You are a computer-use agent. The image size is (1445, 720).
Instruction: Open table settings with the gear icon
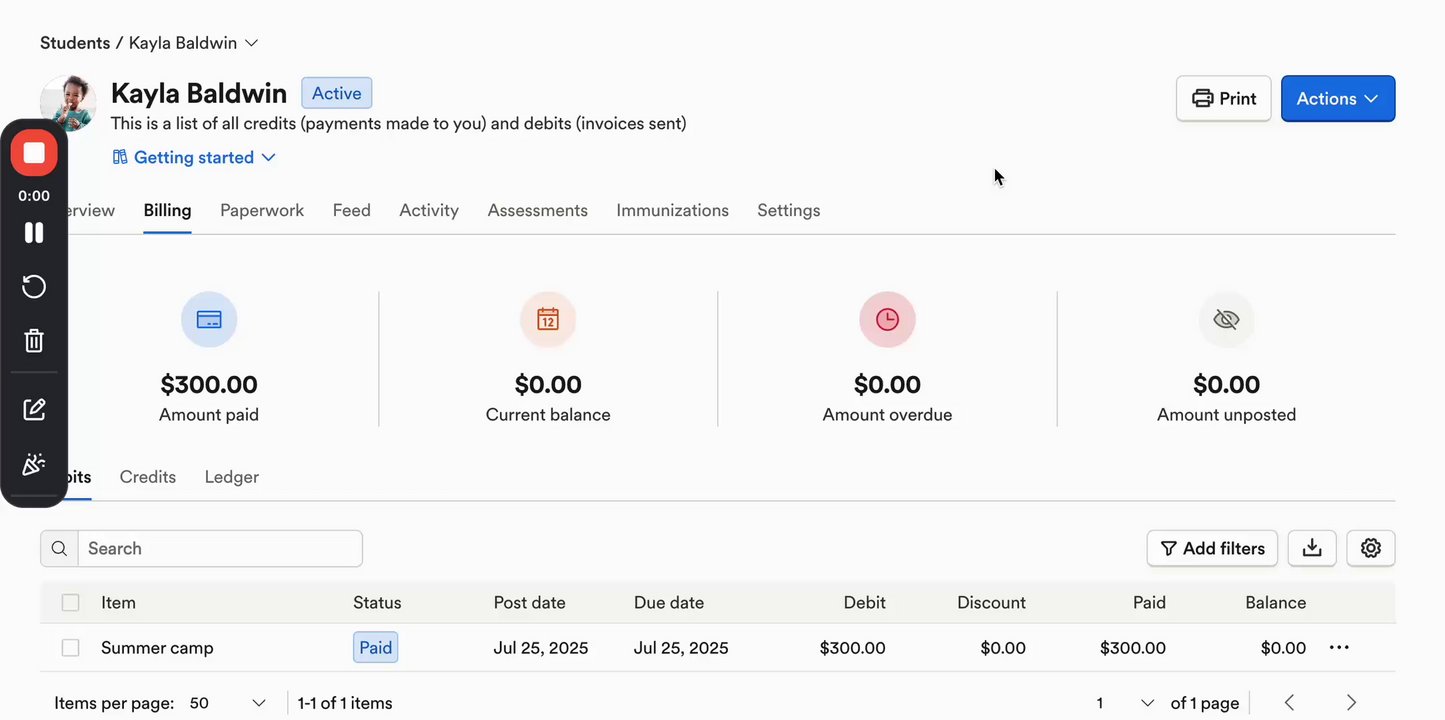pyautogui.click(x=1370, y=548)
